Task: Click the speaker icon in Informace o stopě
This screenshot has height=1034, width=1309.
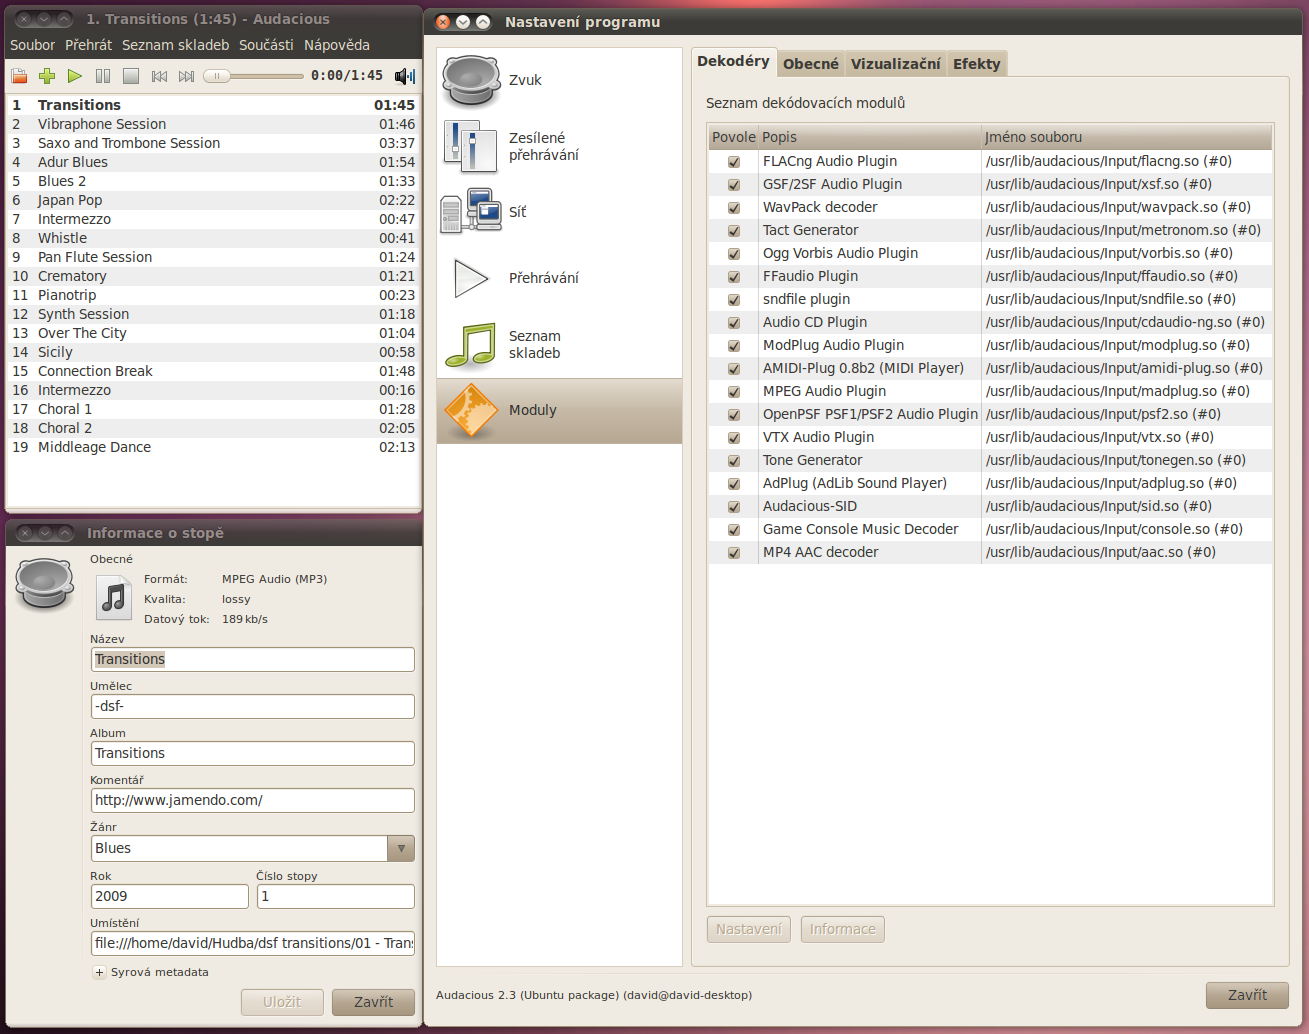Action: (x=45, y=583)
